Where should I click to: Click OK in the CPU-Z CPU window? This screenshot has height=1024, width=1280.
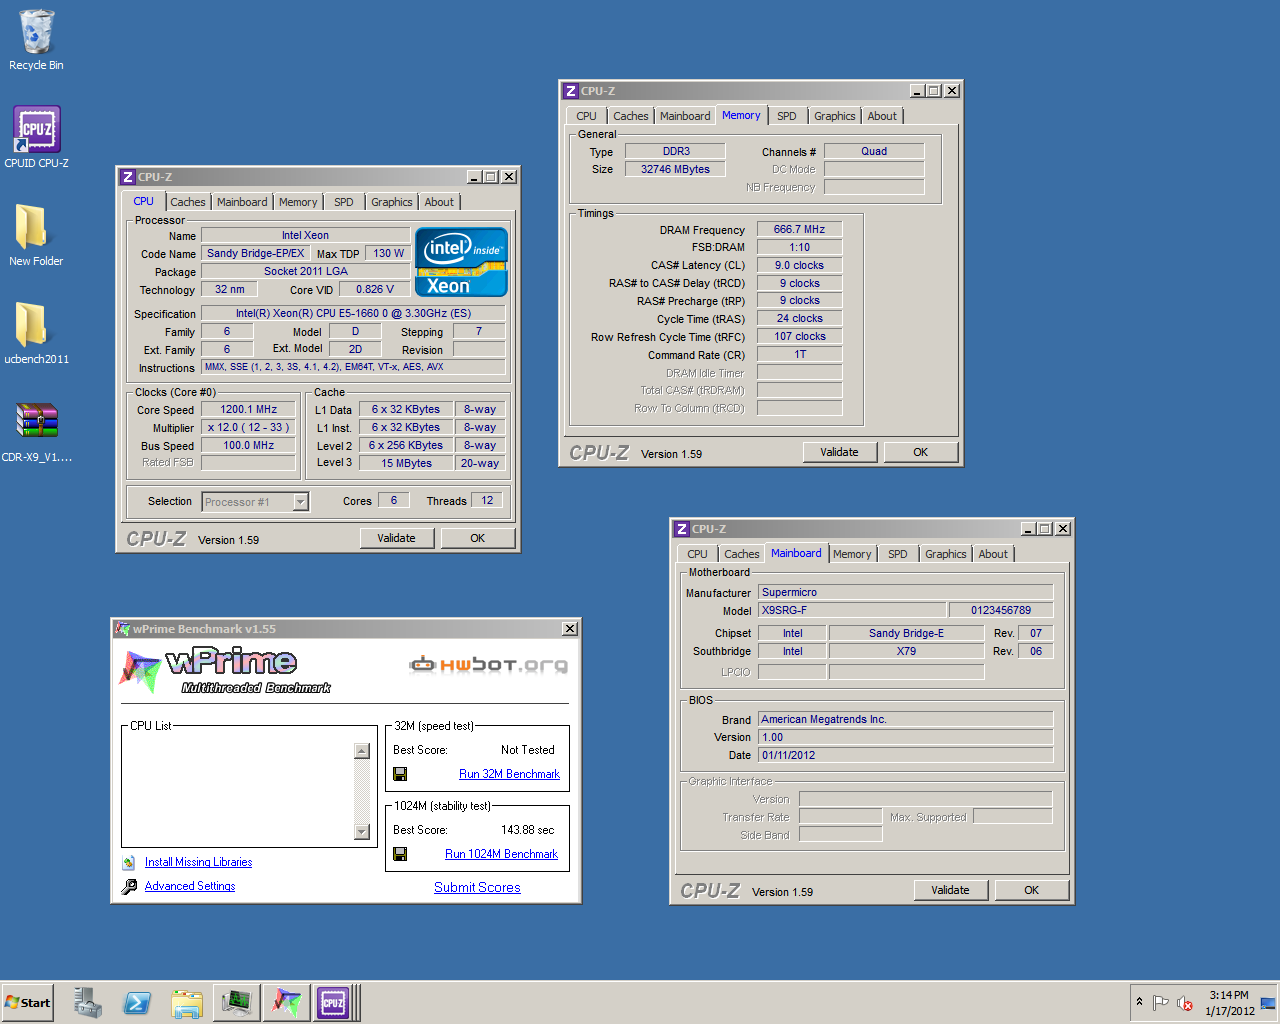click(x=478, y=538)
